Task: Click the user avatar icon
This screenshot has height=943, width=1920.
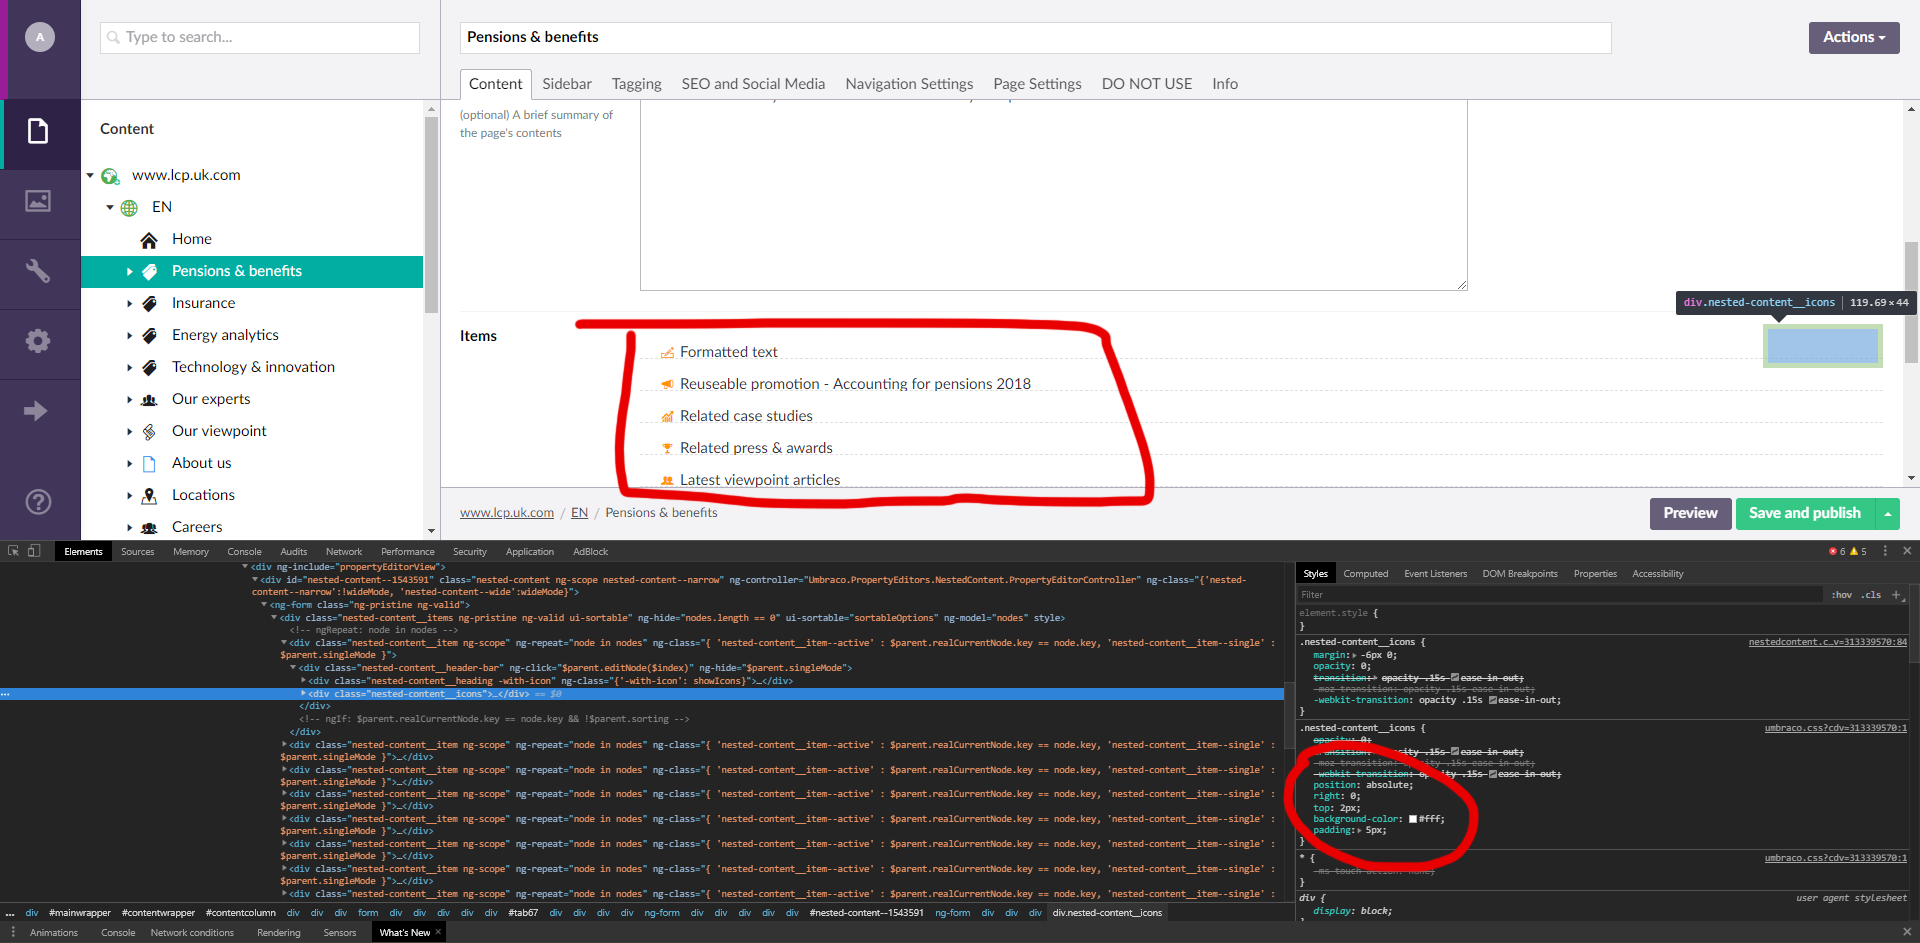Action: (40, 37)
